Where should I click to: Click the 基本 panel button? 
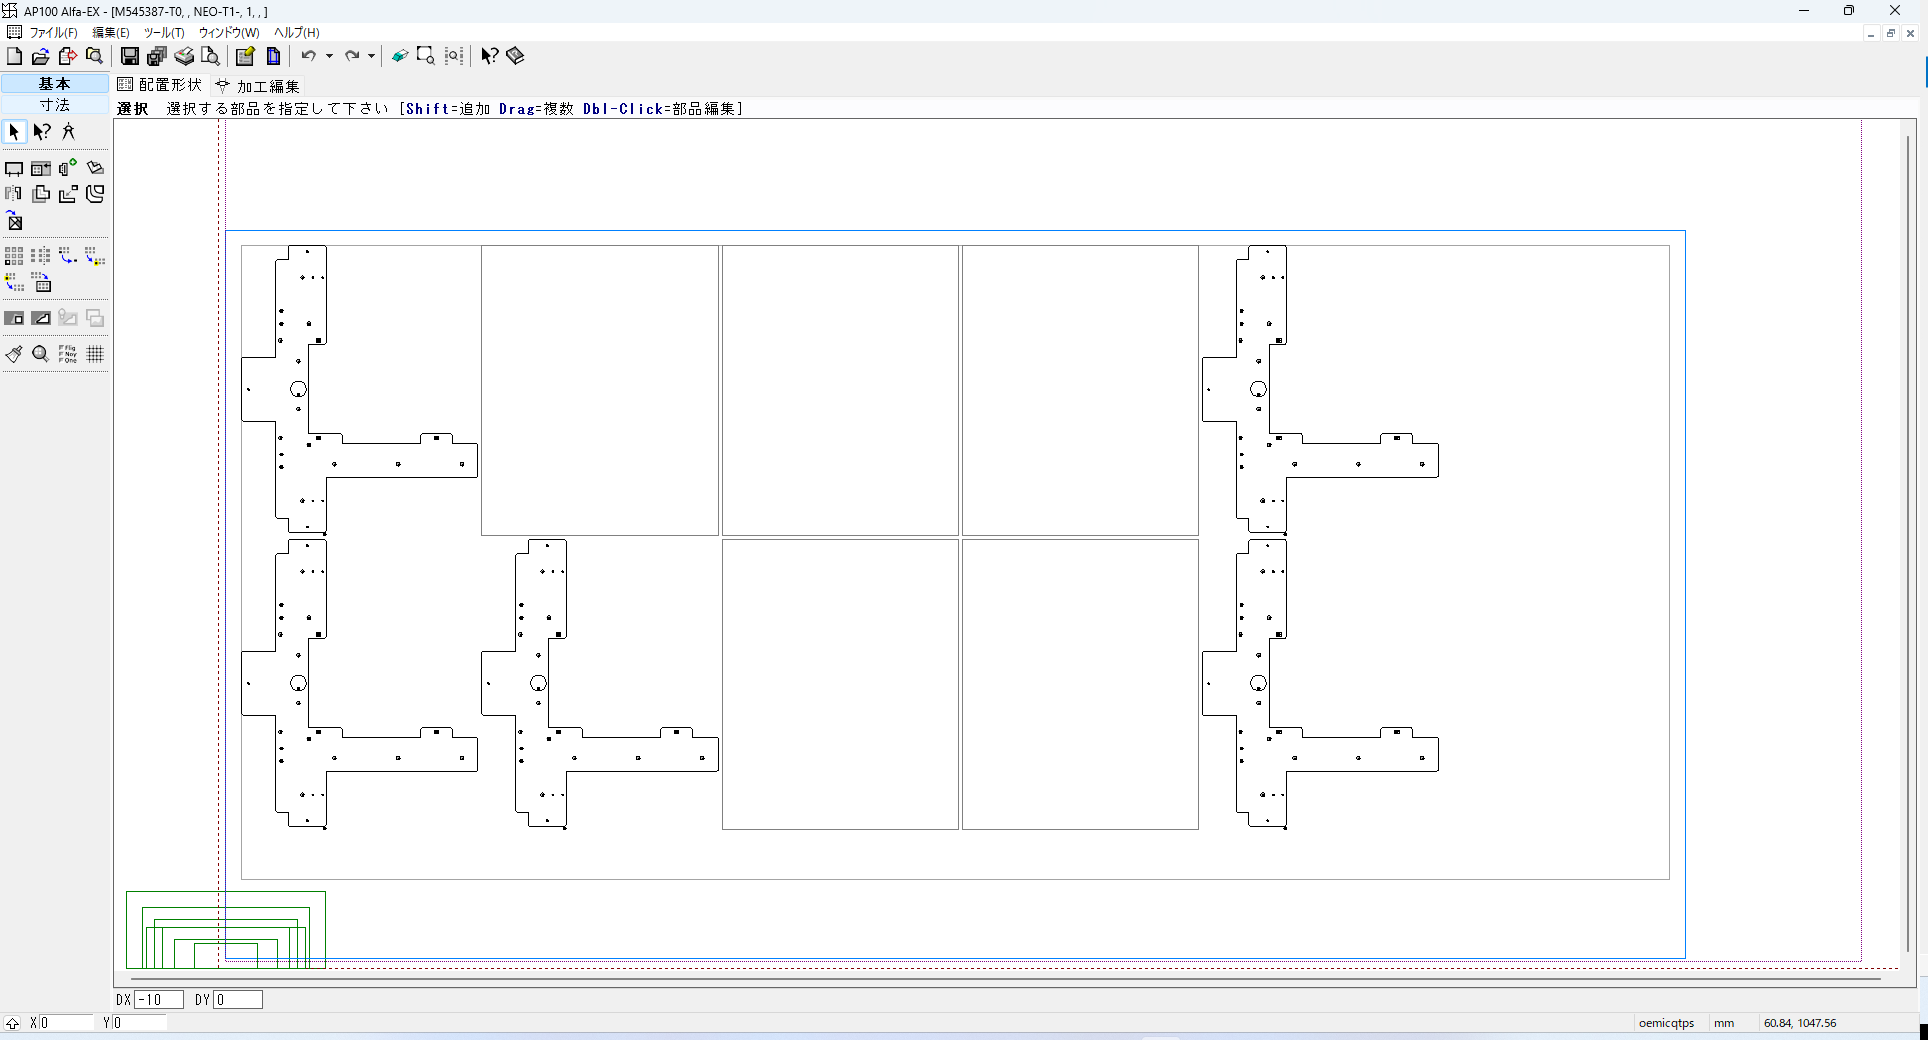(x=55, y=84)
